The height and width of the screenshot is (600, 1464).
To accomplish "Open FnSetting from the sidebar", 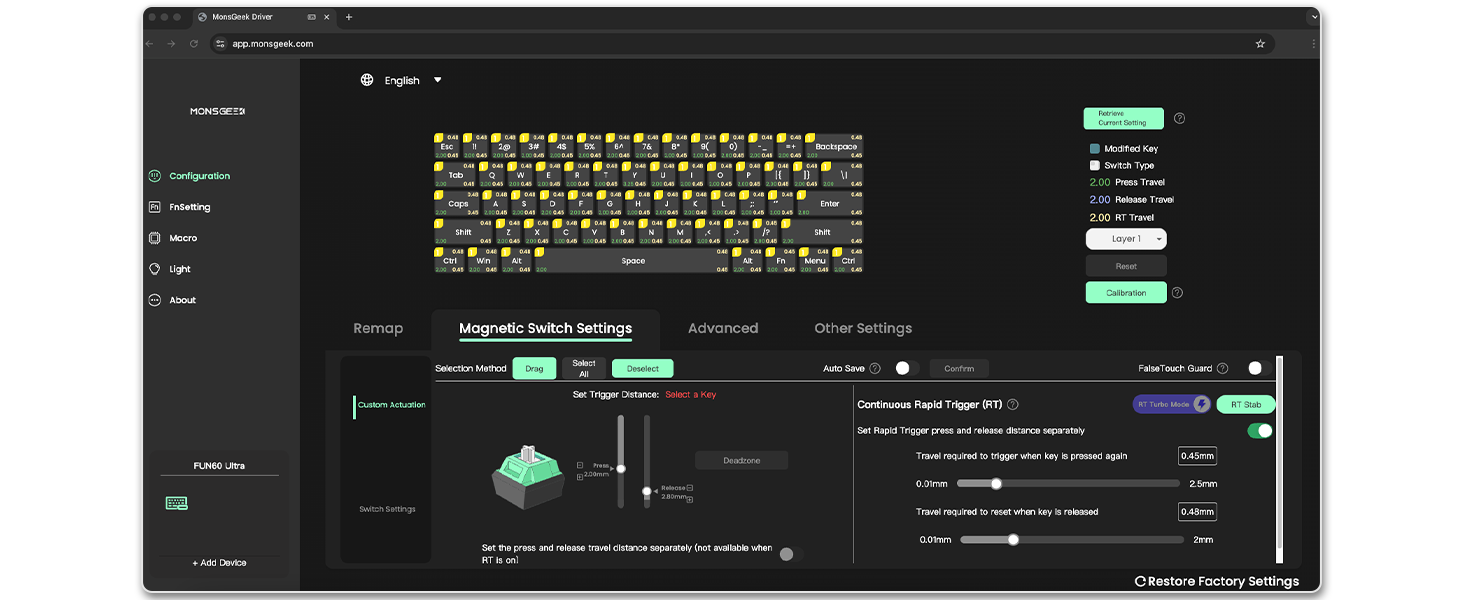I will [155, 207].
